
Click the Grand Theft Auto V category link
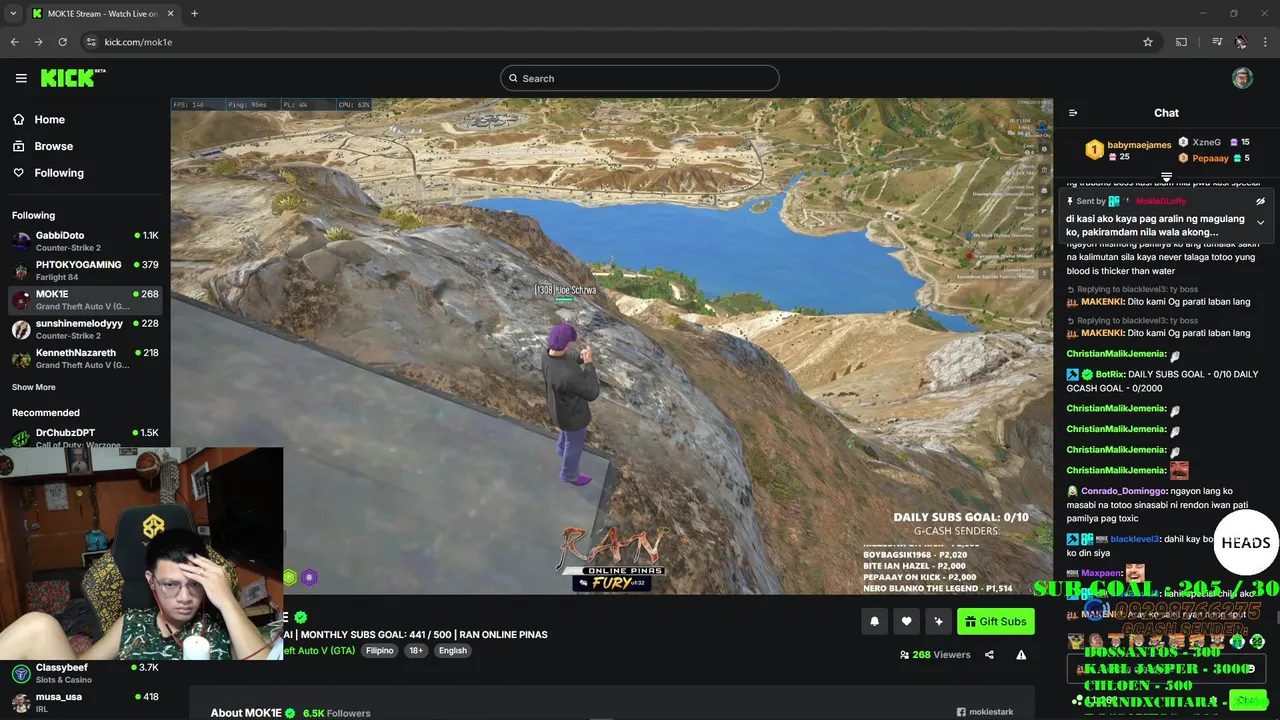click(x=317, y=650)
